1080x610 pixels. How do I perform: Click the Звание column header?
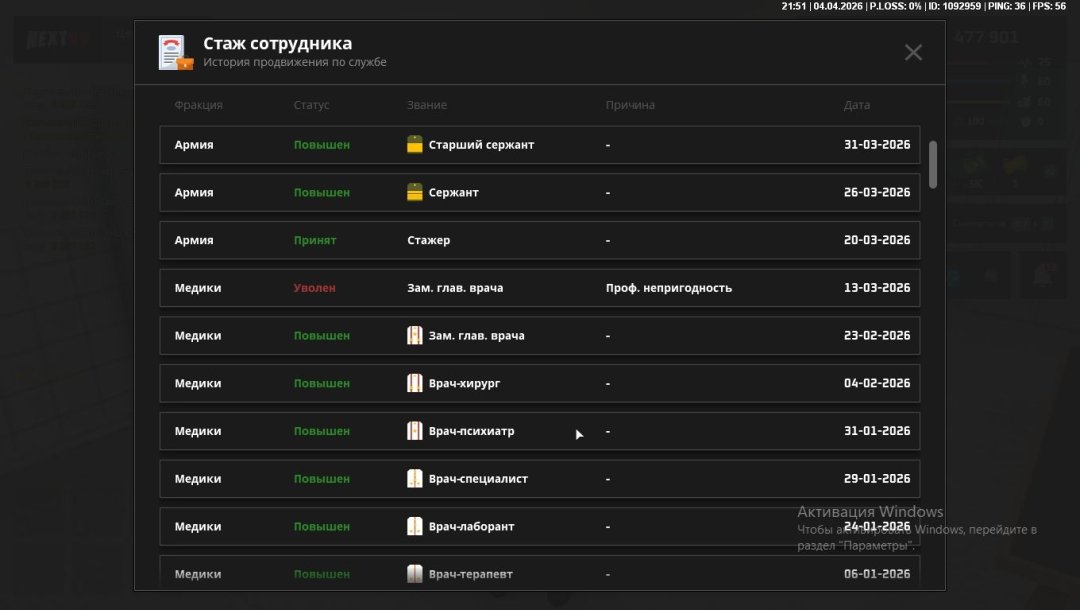pos(427,105)
